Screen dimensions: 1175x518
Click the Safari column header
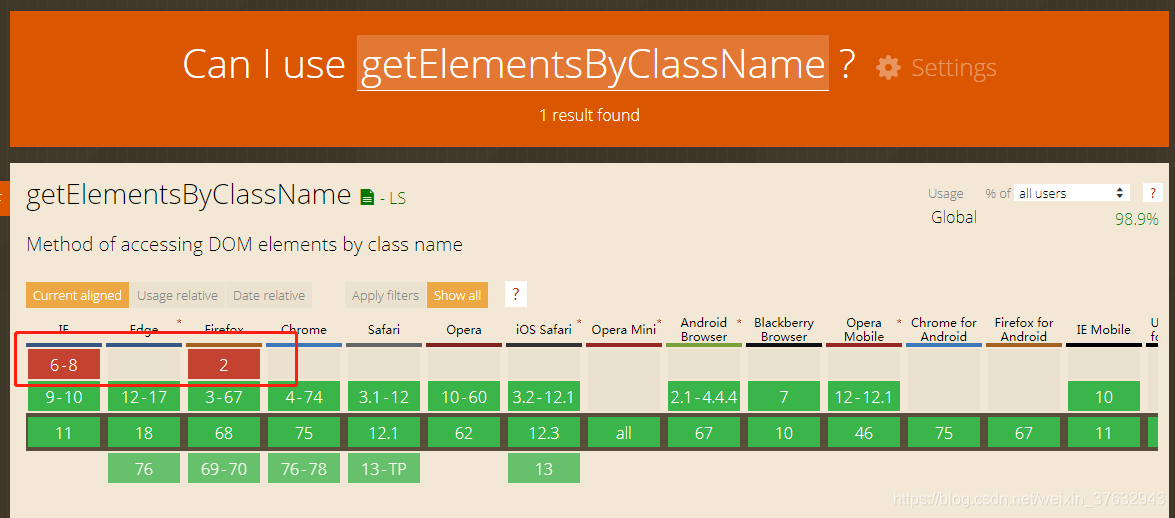384,330
